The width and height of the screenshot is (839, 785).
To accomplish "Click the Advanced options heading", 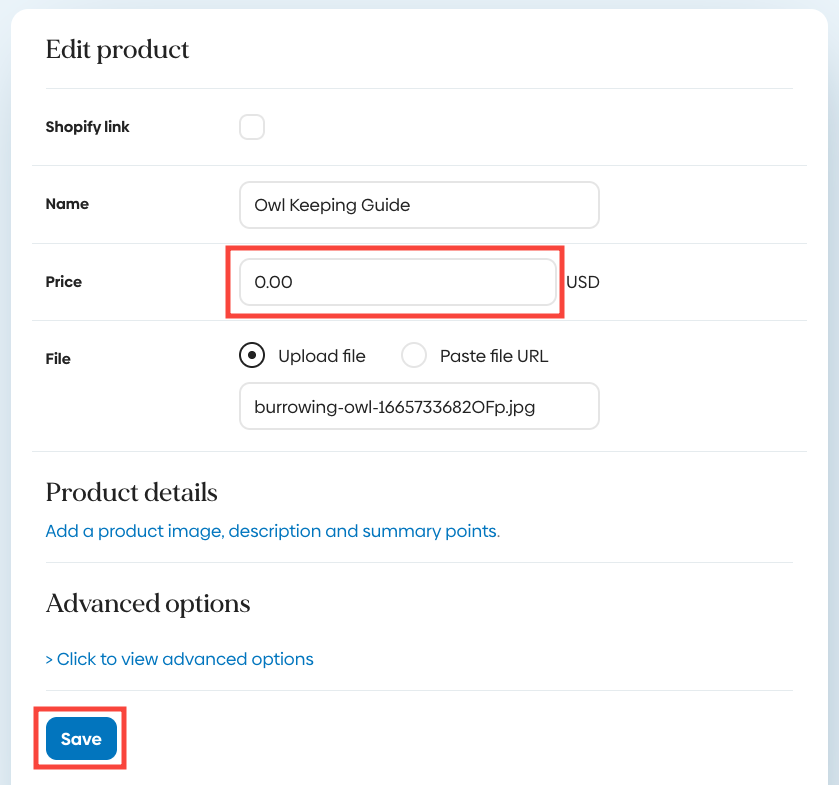I will (148, 604).
